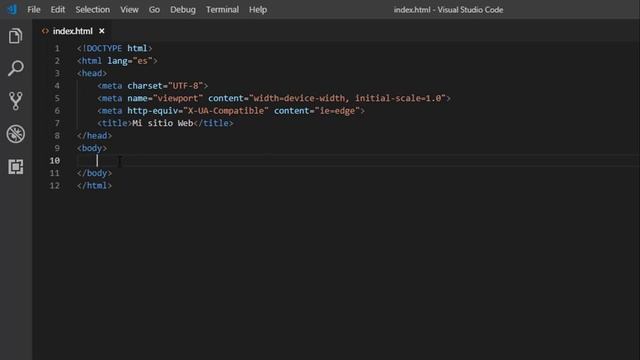
Task: Open the Terminal menu
Action: pyautogui.click(x=222, y=9)
